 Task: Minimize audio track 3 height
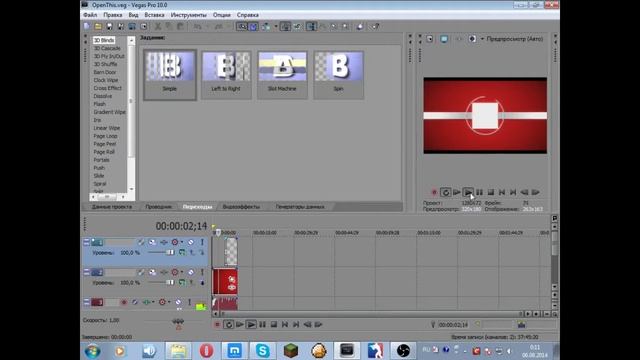point(86,302)
